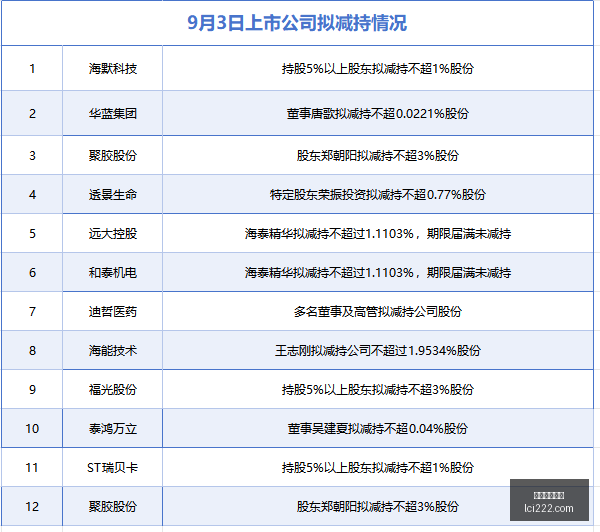This screenshot has width=600, height=532.
Task: Click row number 10 beside 泰鸿万立
Action: (32, 429)
